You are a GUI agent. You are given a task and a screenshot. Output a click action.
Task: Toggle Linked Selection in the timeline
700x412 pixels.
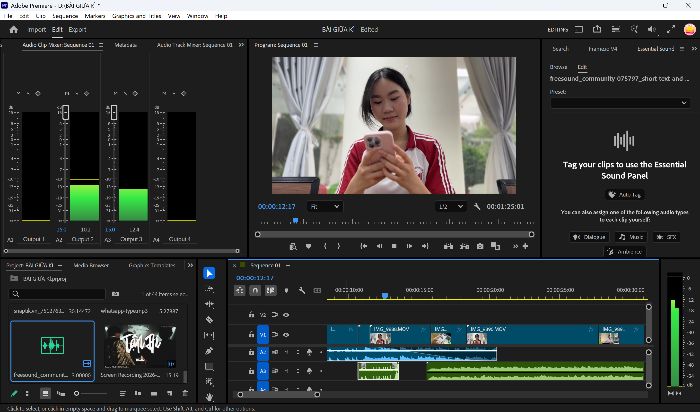click(270, 290)
